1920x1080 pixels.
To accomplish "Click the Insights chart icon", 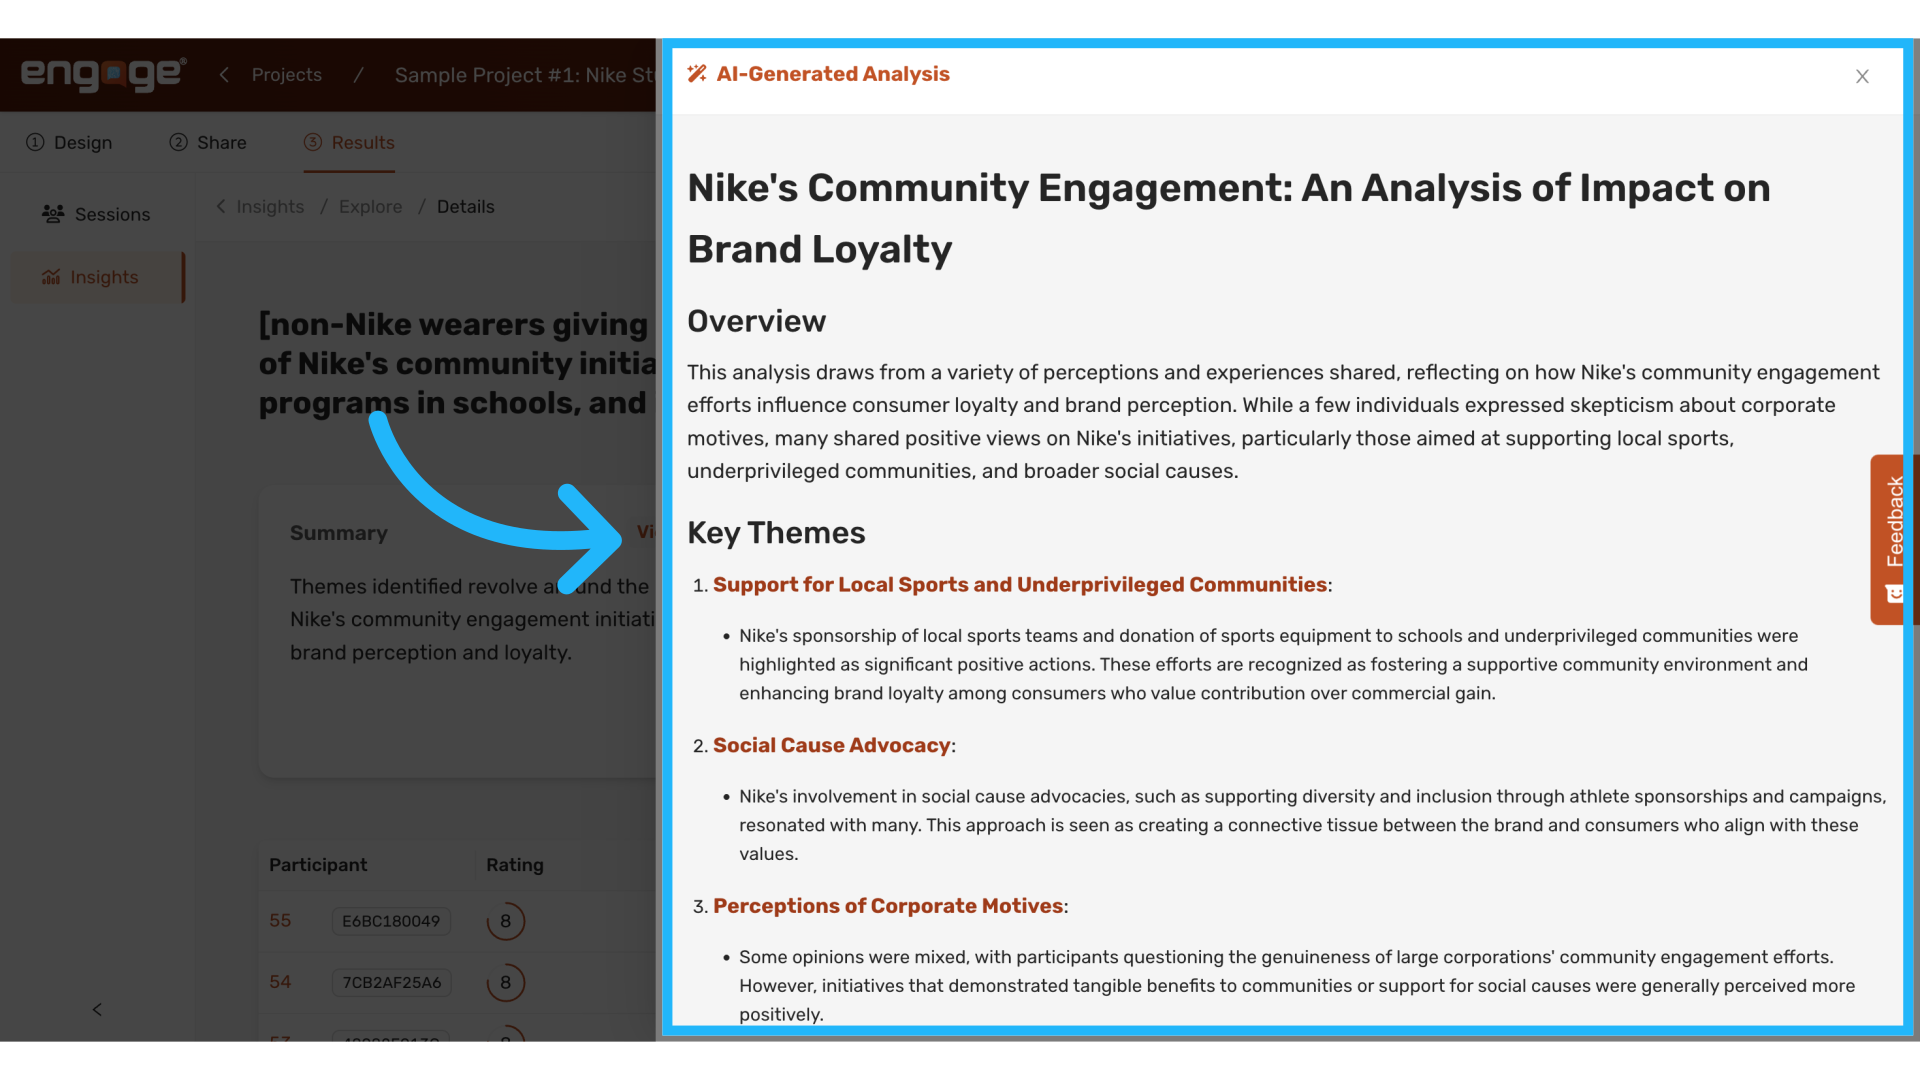I will tap(51, 277).
